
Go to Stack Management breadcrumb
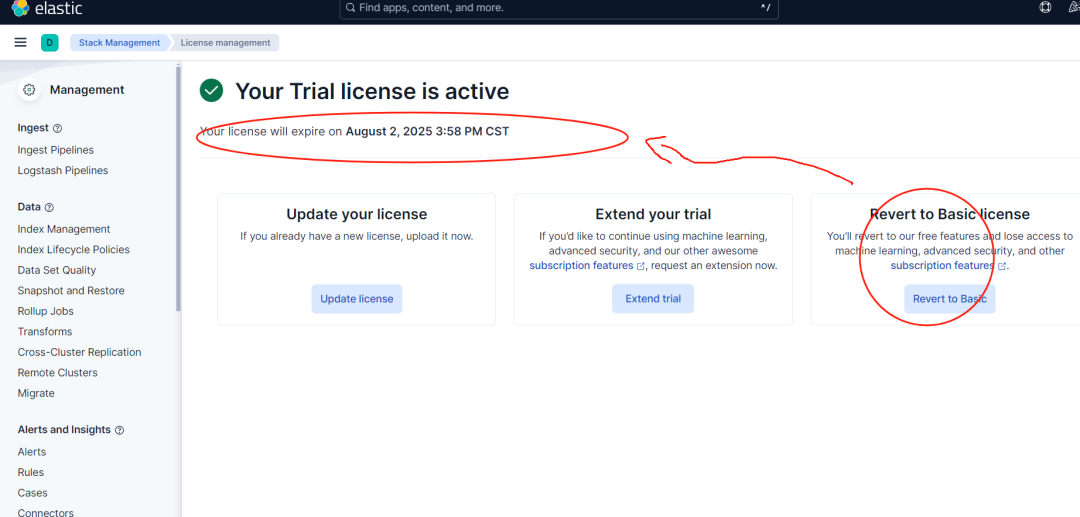pos(119,43)
